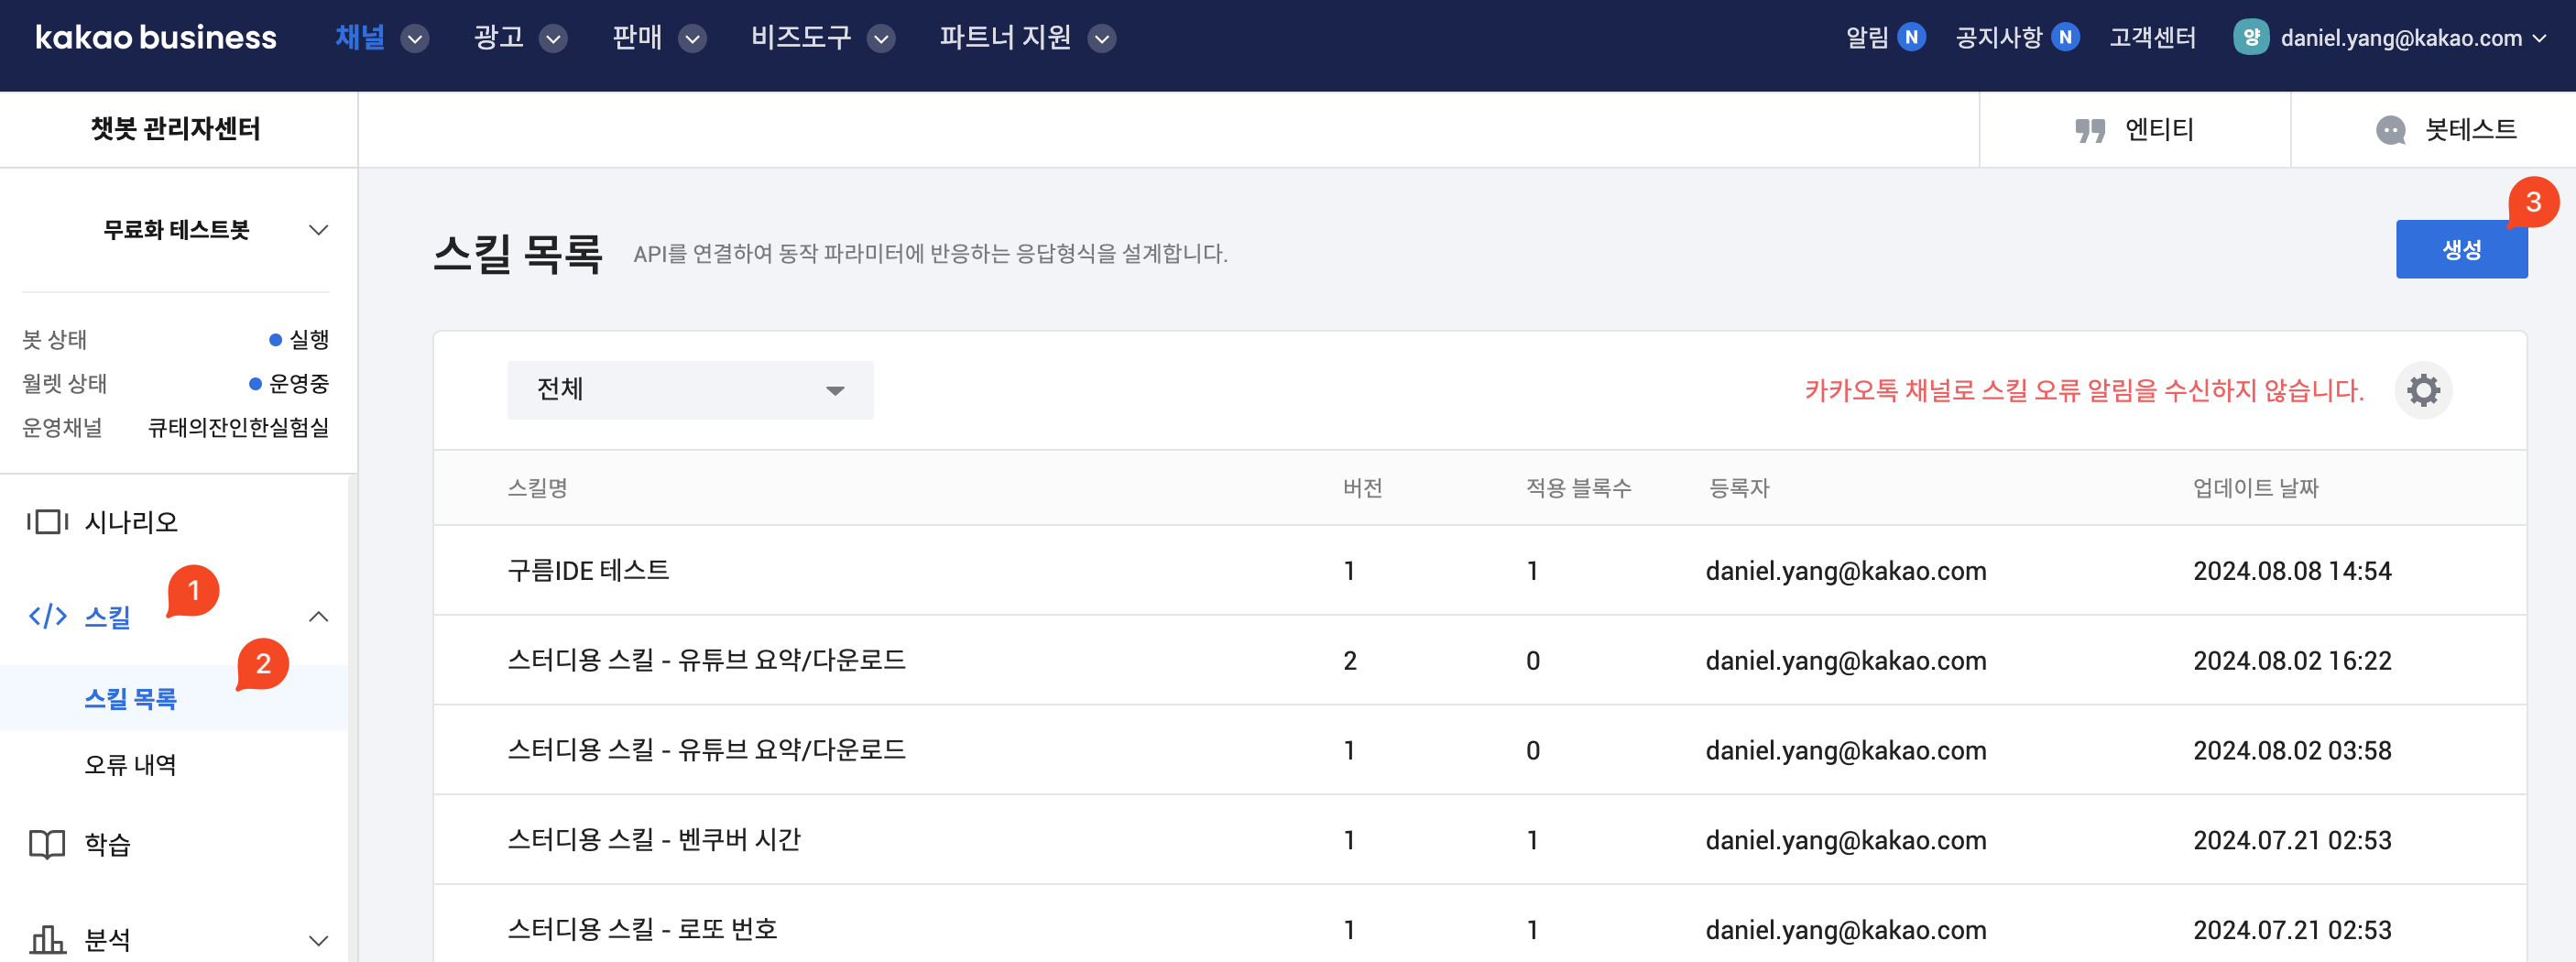Click the 학습 book icon
Viewport: 2576px width, 962px height.
(47, 844)
